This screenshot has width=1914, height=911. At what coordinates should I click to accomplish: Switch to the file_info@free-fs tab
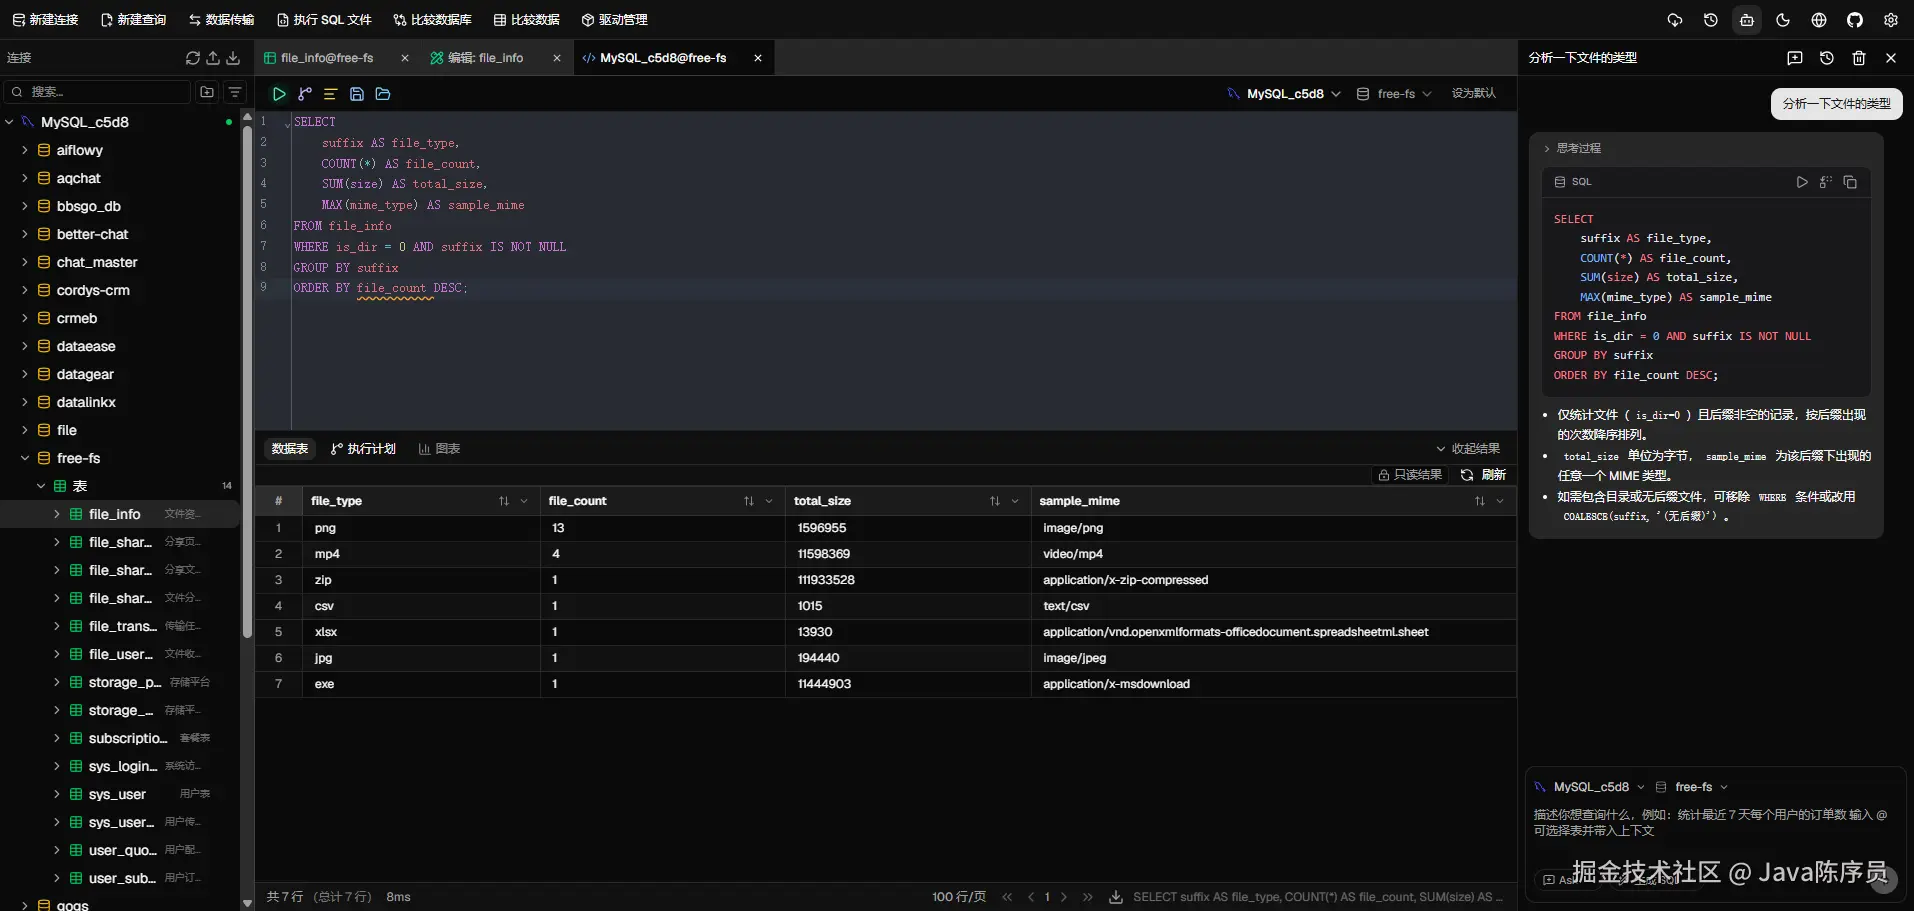tap(327, 58)
